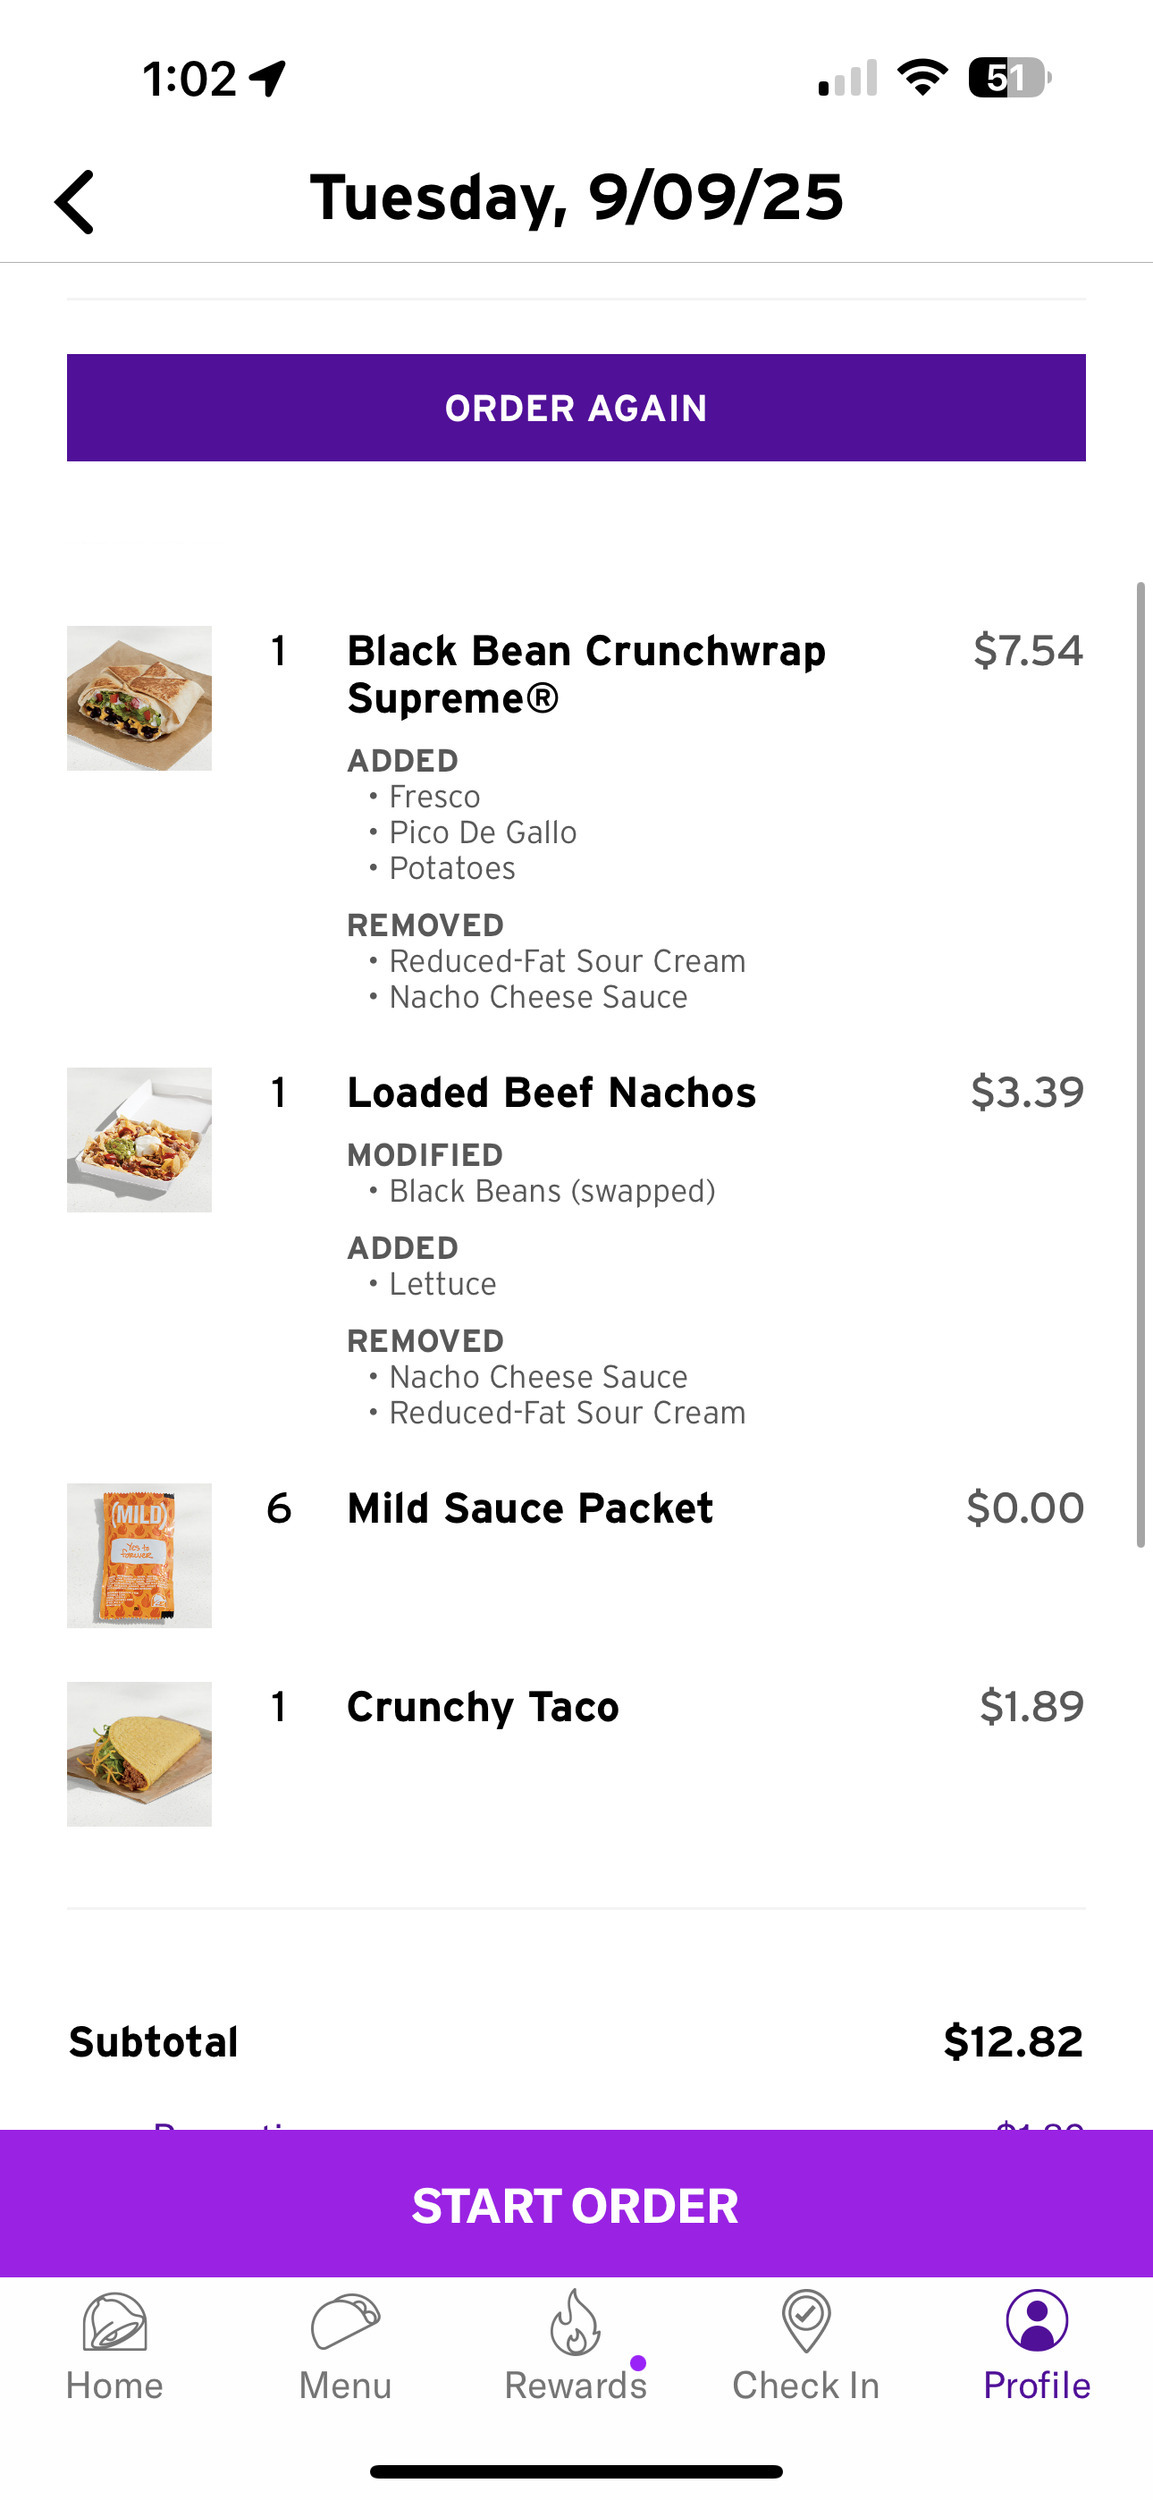Tap the back arrow icon
This screenshot has height=2500, width=1153.
(x=75, y=201)
